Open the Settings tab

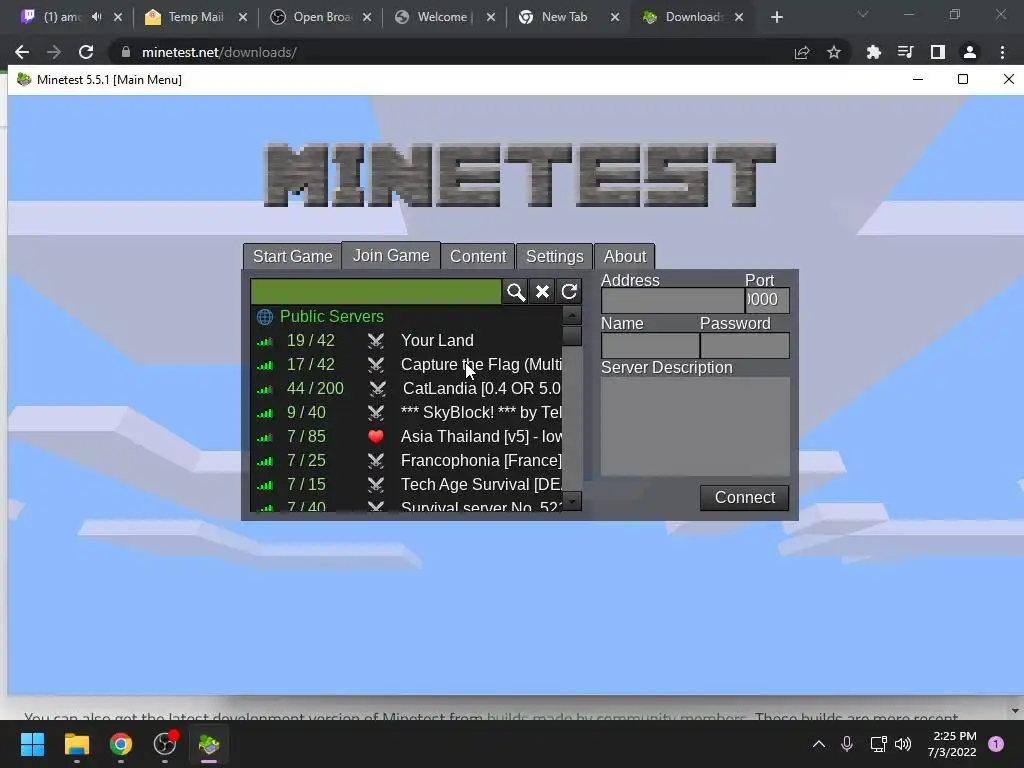point(554,257)
